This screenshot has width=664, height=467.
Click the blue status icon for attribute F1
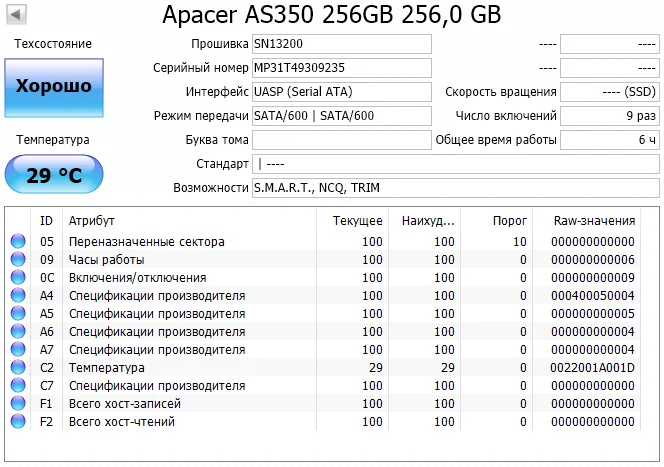(x=18, y=403)
